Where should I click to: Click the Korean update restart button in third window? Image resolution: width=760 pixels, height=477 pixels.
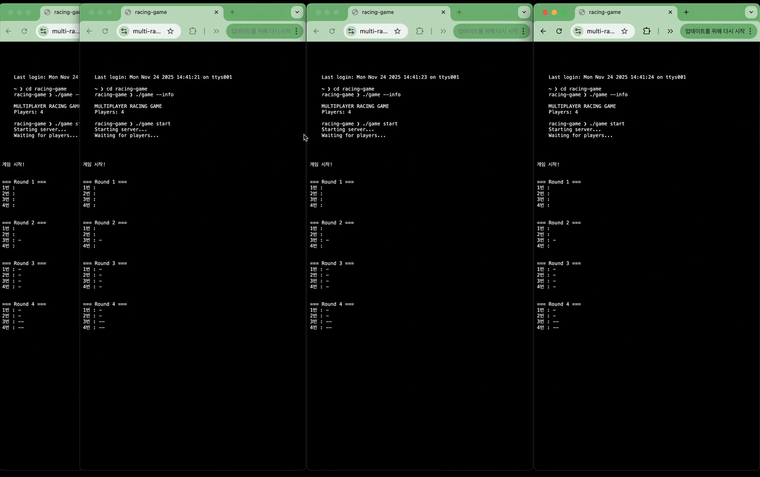488,31
